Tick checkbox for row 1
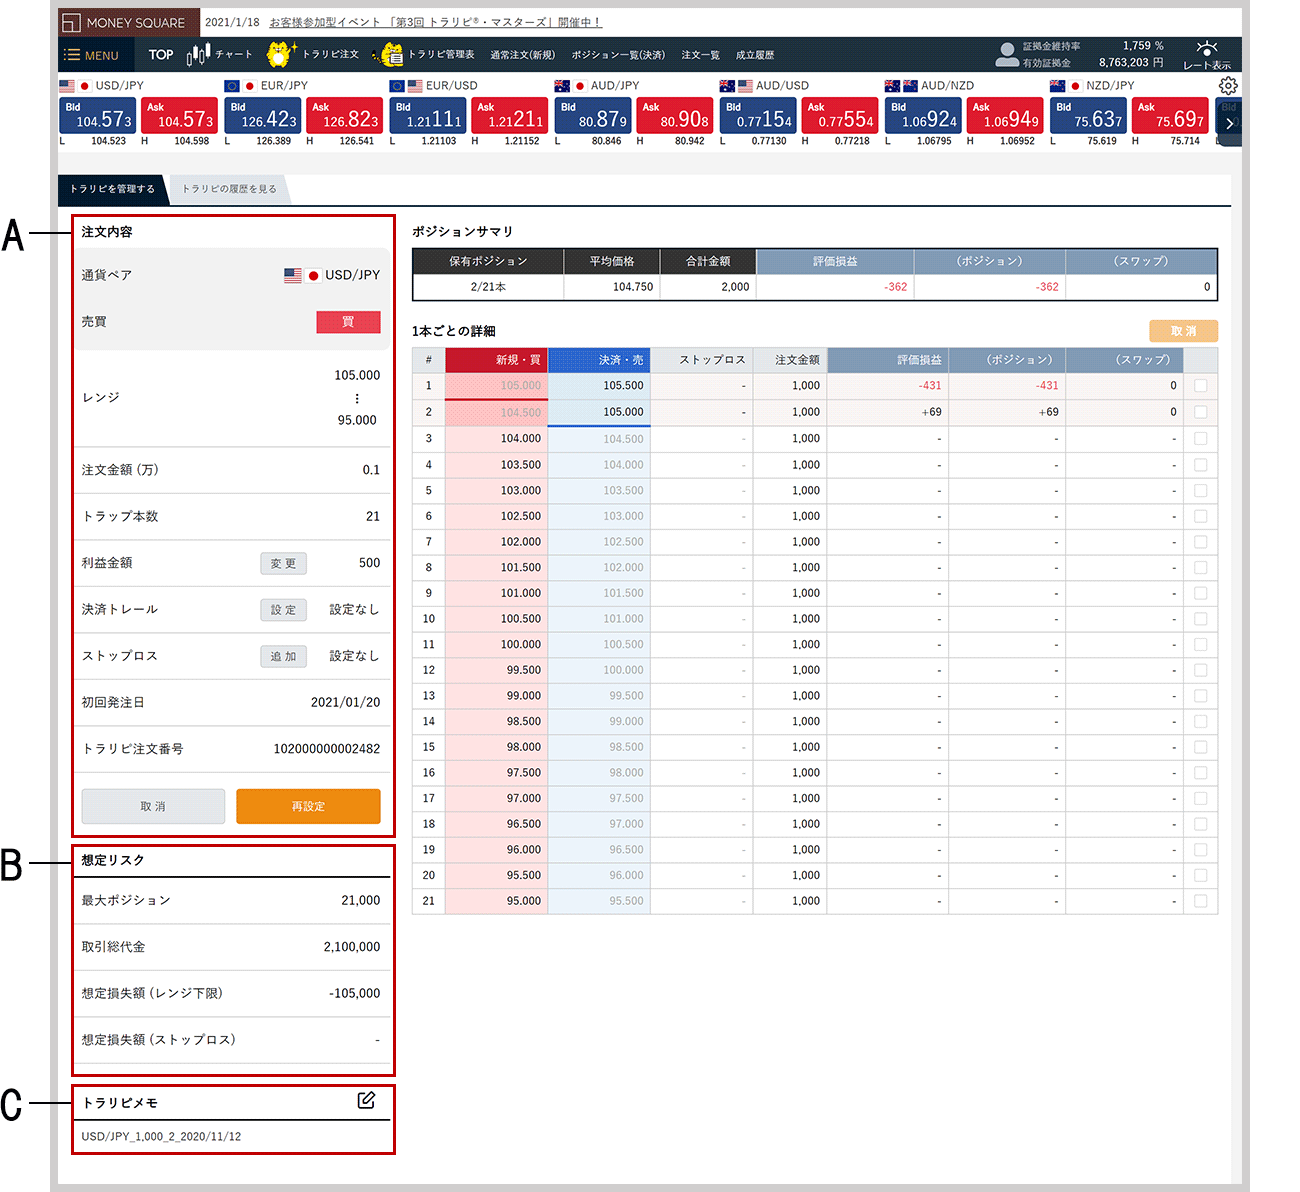The image size is (1300, 1192). (1200, 385)
